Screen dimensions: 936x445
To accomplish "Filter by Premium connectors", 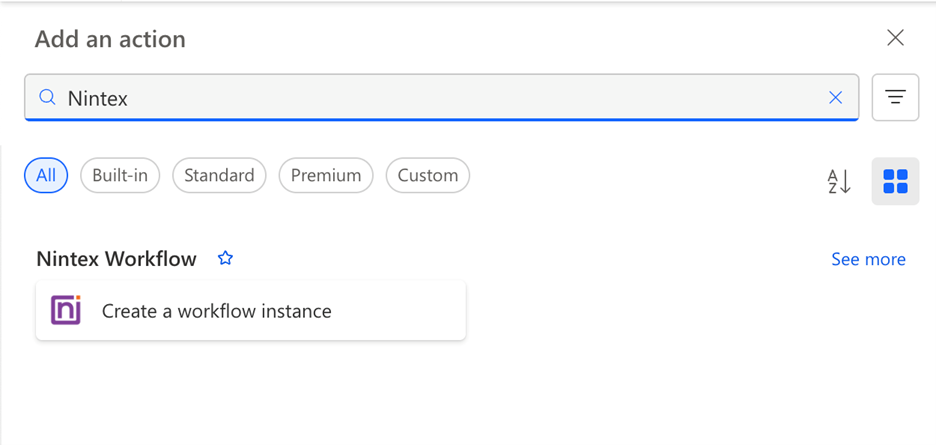I will 326,176.
